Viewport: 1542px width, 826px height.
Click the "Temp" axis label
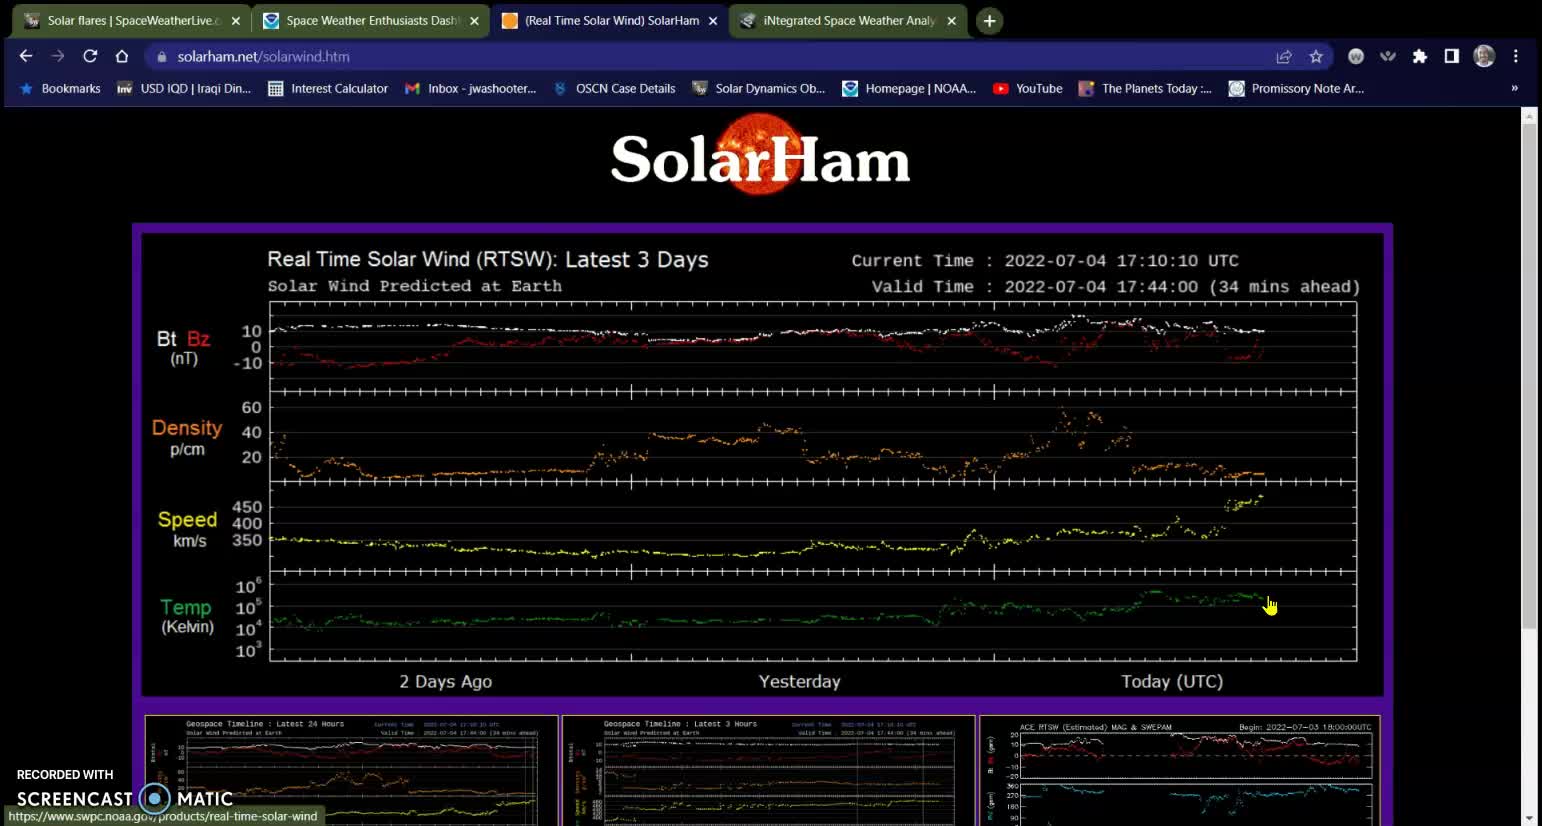pos(186,607)
